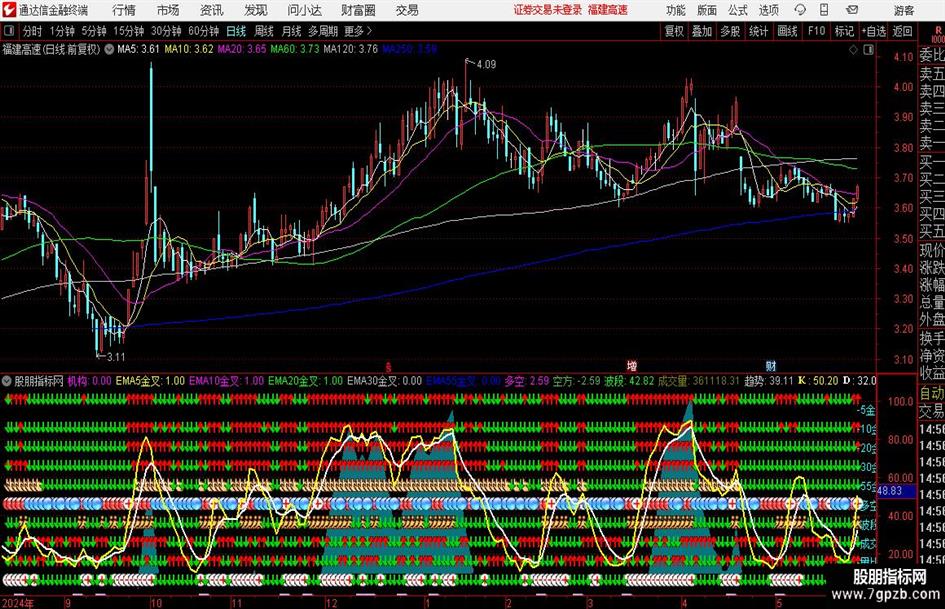Open the 多周期 multi-period view
The width and height of the screenshot is (945, 609).
pyautogui.click(x=323, y=31)
